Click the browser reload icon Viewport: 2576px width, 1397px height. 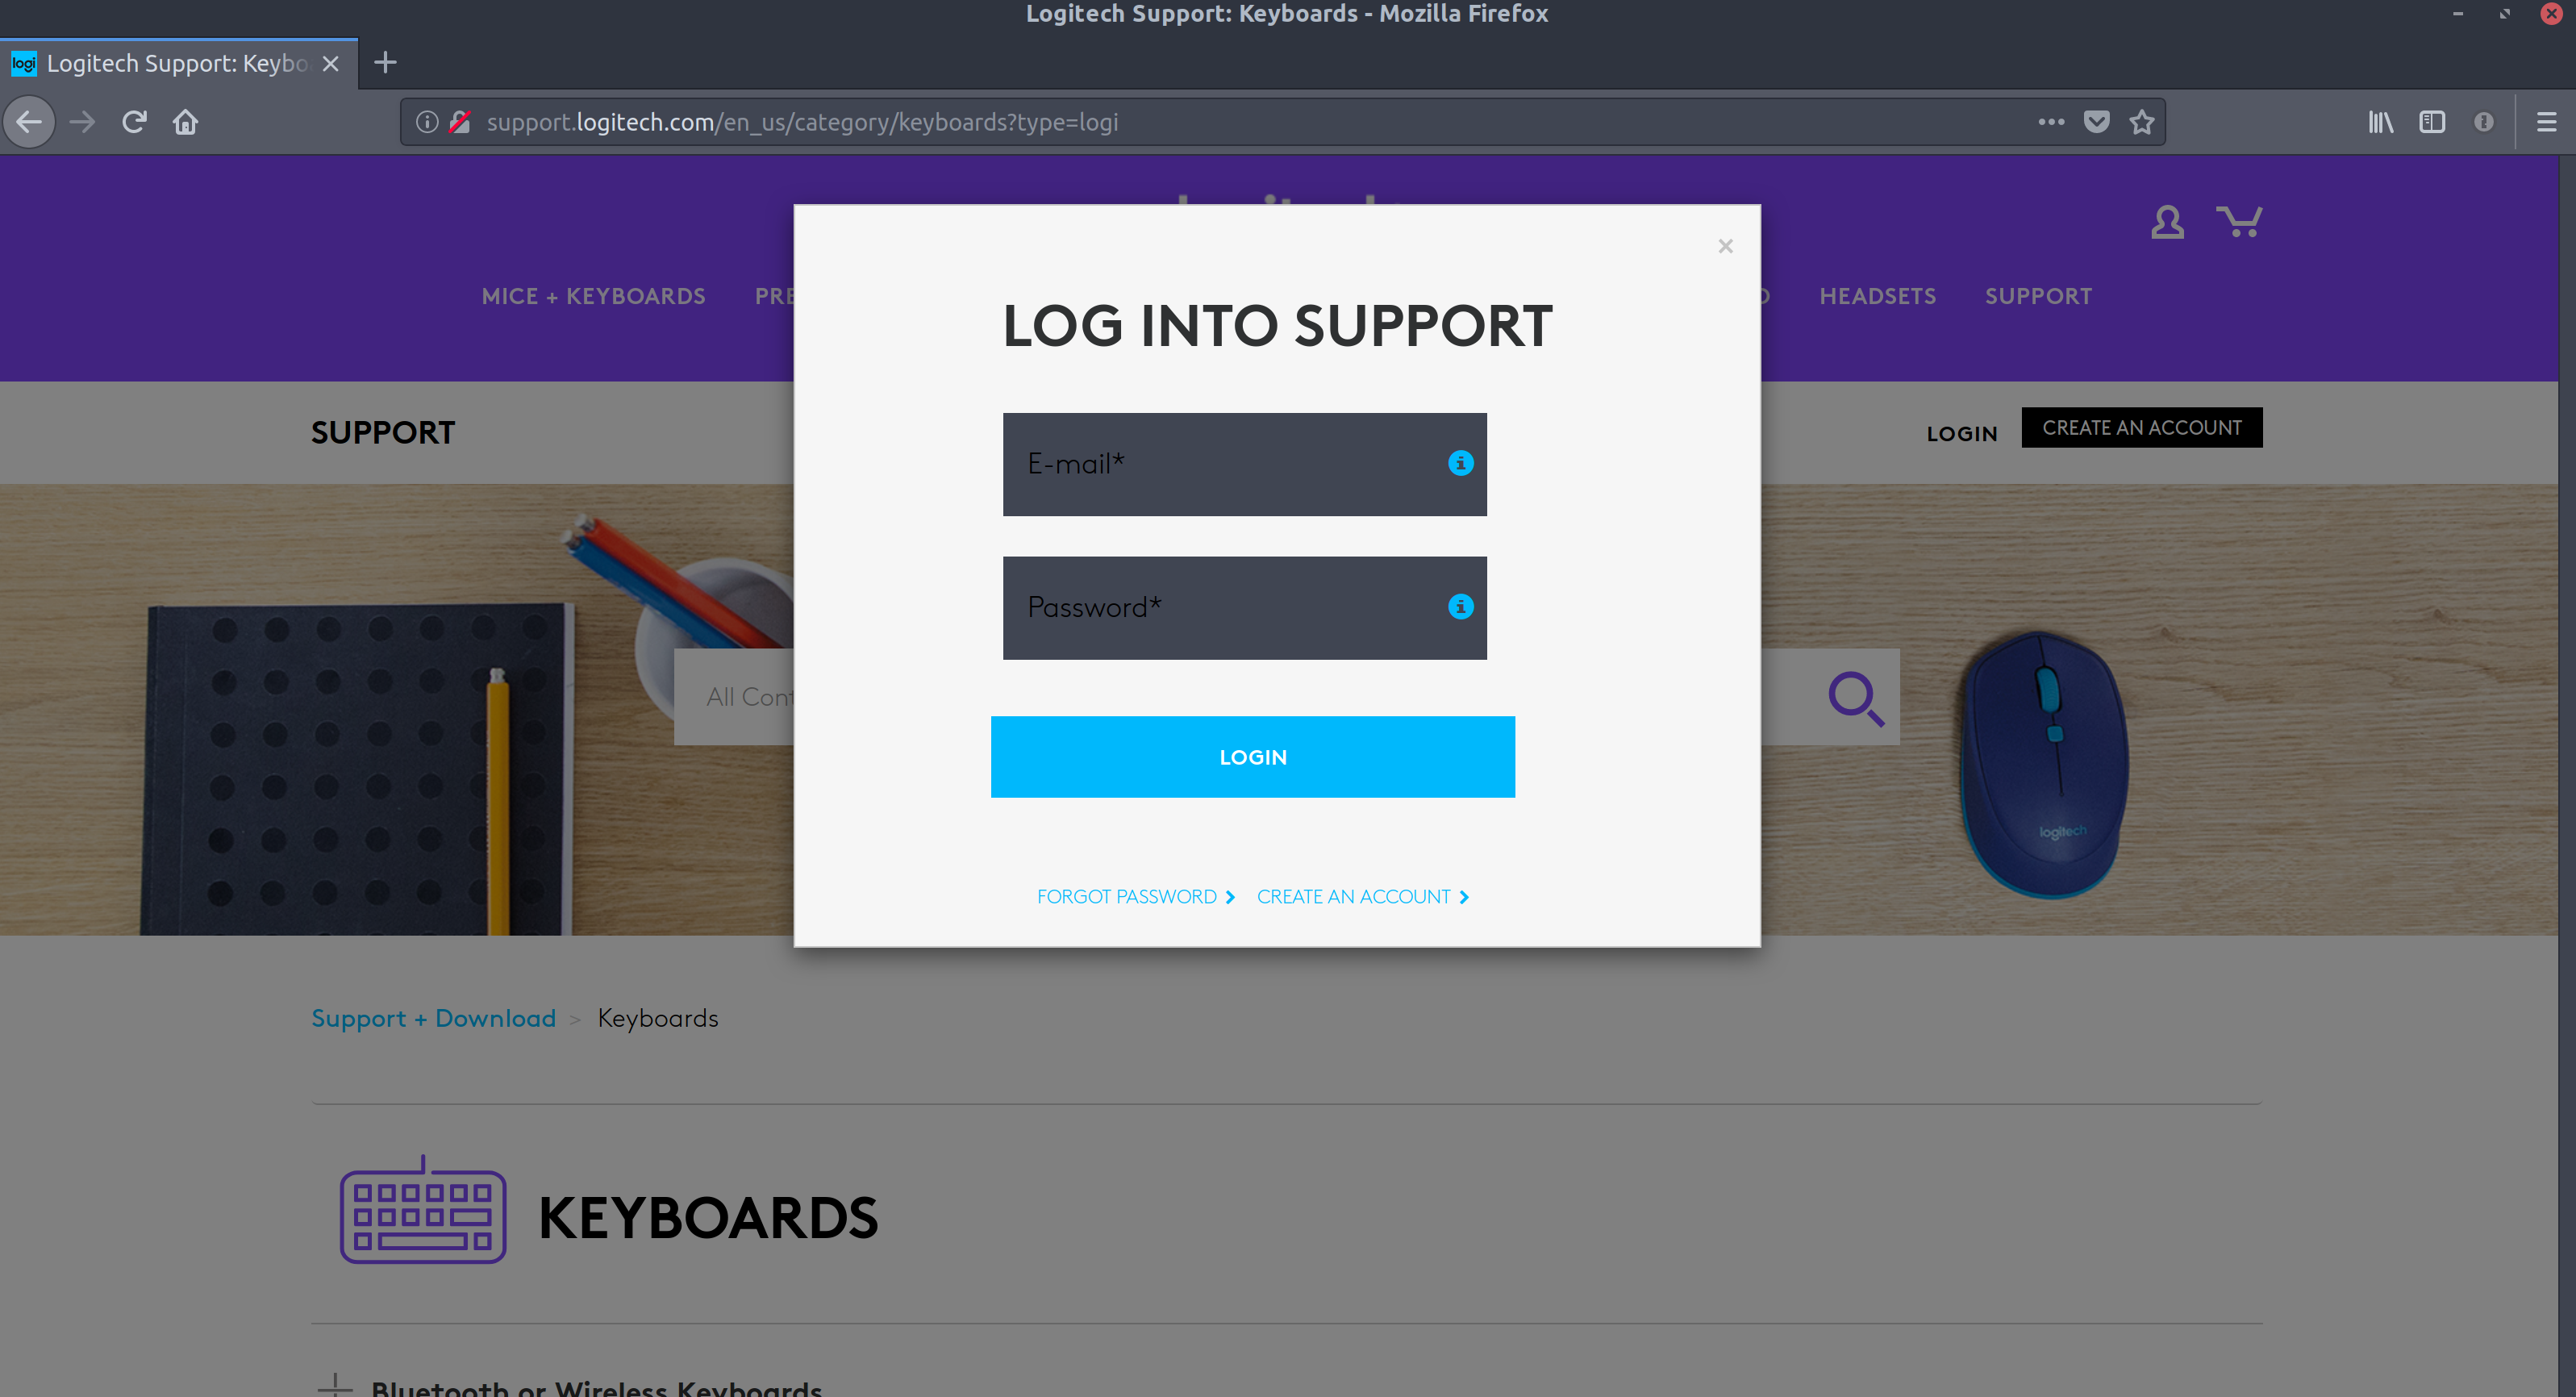134,120
